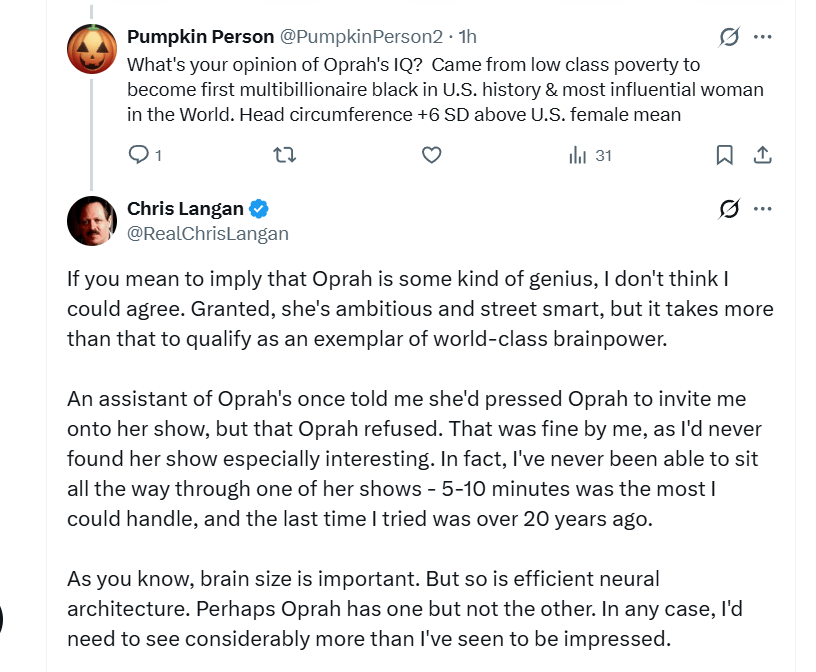816x672 pixels.
Task: Like the Pumpkin Person tweet
Action: point(431,155)
